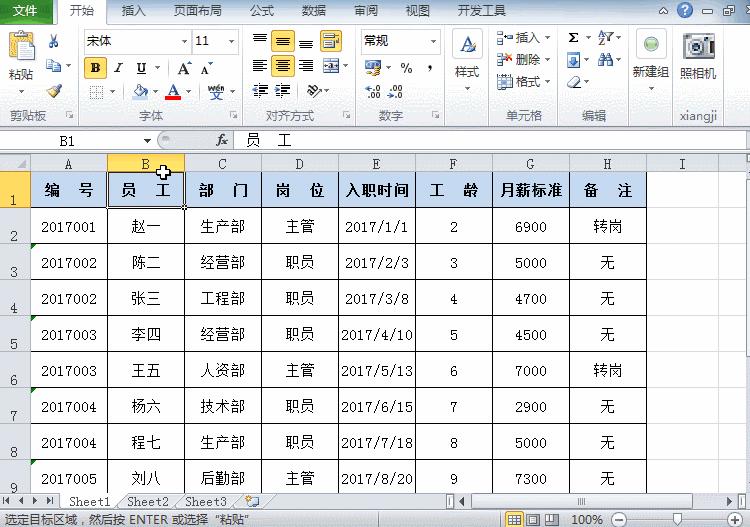The height and width of the screenshot is (527, 750).
Task: Click the insert function fx icon
Action: [x=222, y=141]
